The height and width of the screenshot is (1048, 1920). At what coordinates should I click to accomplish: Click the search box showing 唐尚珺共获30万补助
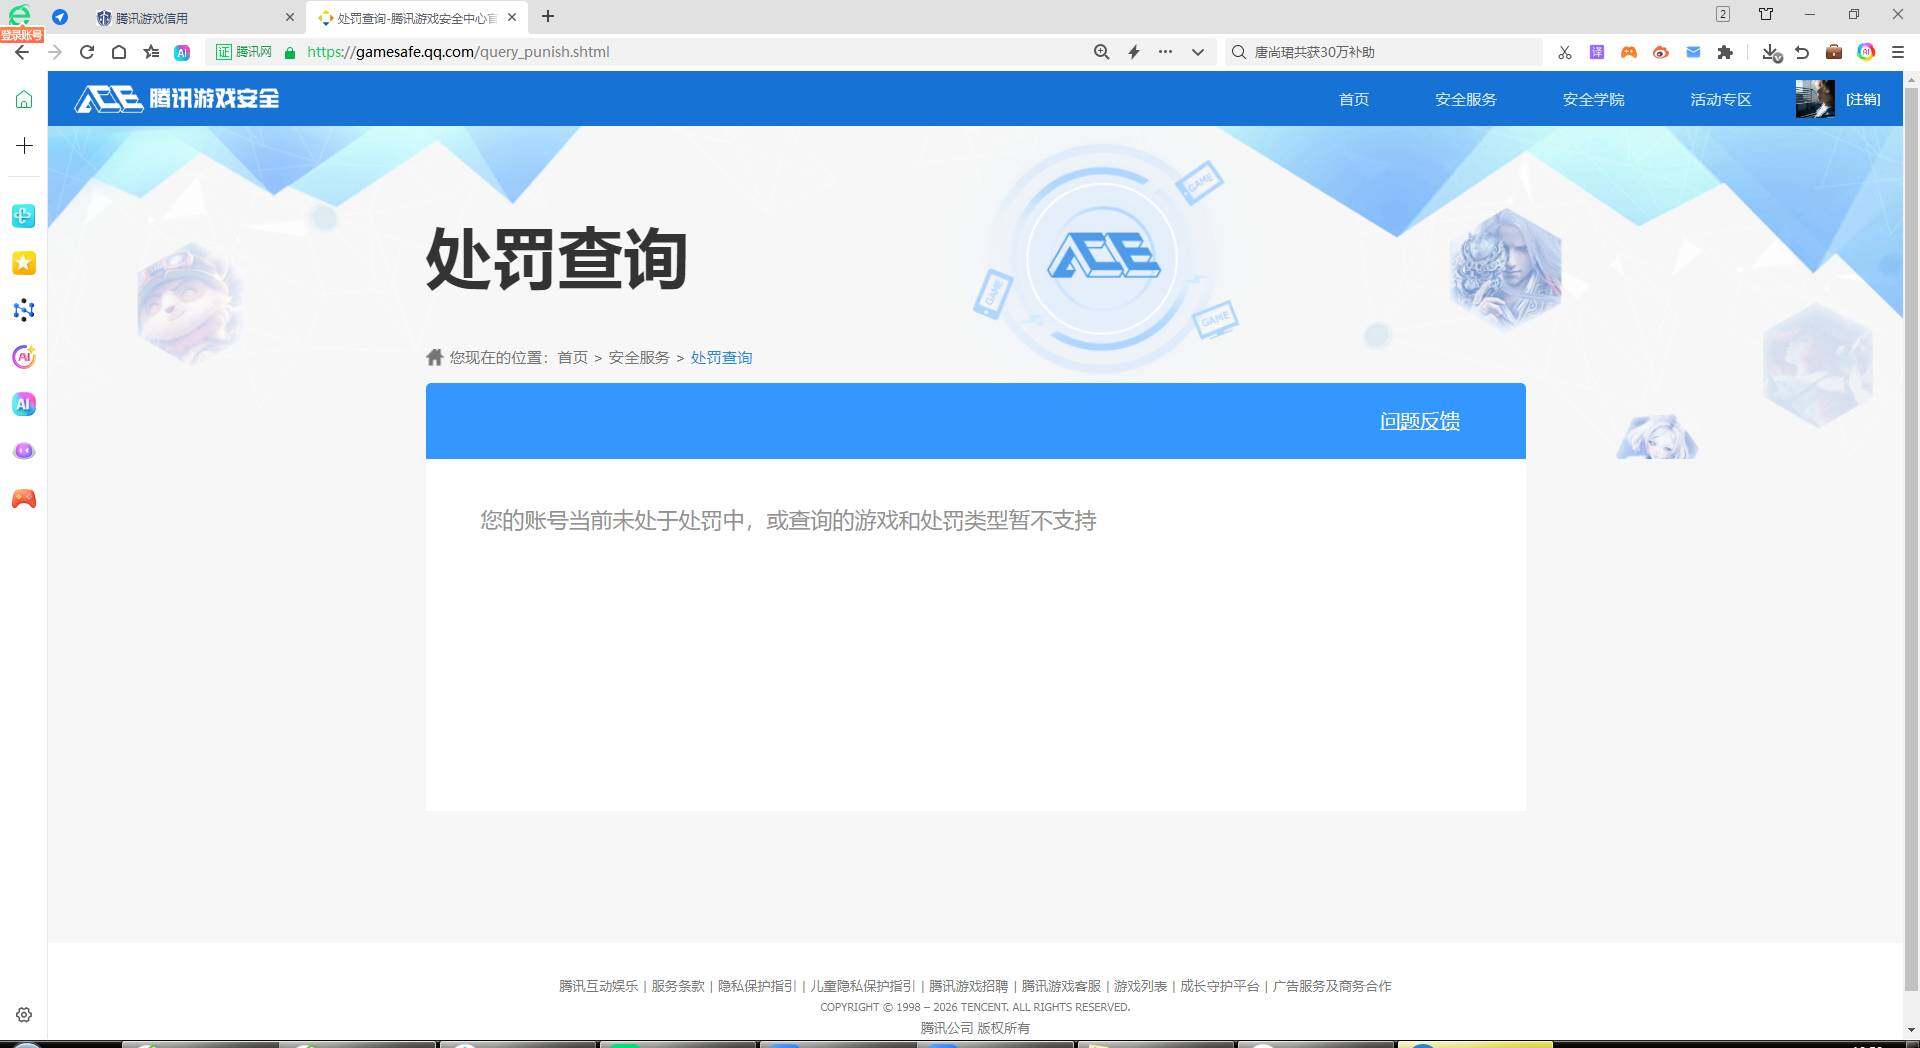tap(1385, 52)
